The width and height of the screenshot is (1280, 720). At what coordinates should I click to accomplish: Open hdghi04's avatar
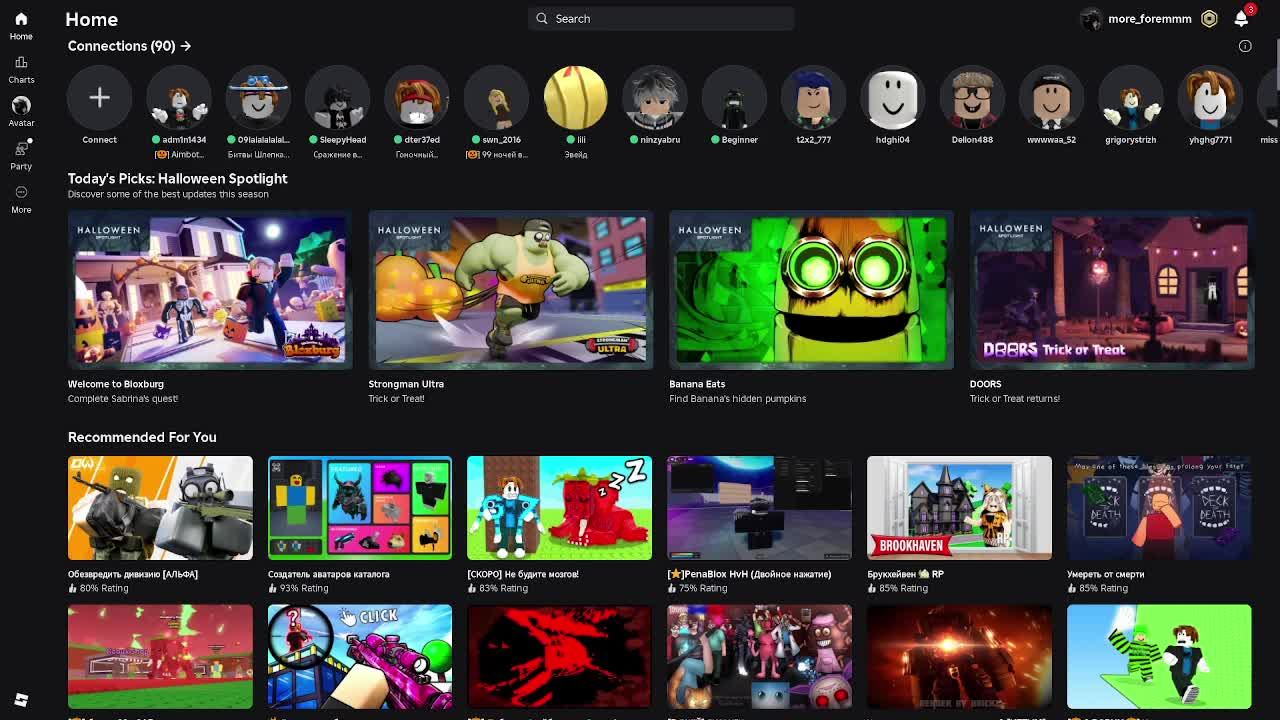(x=893, y=98)
